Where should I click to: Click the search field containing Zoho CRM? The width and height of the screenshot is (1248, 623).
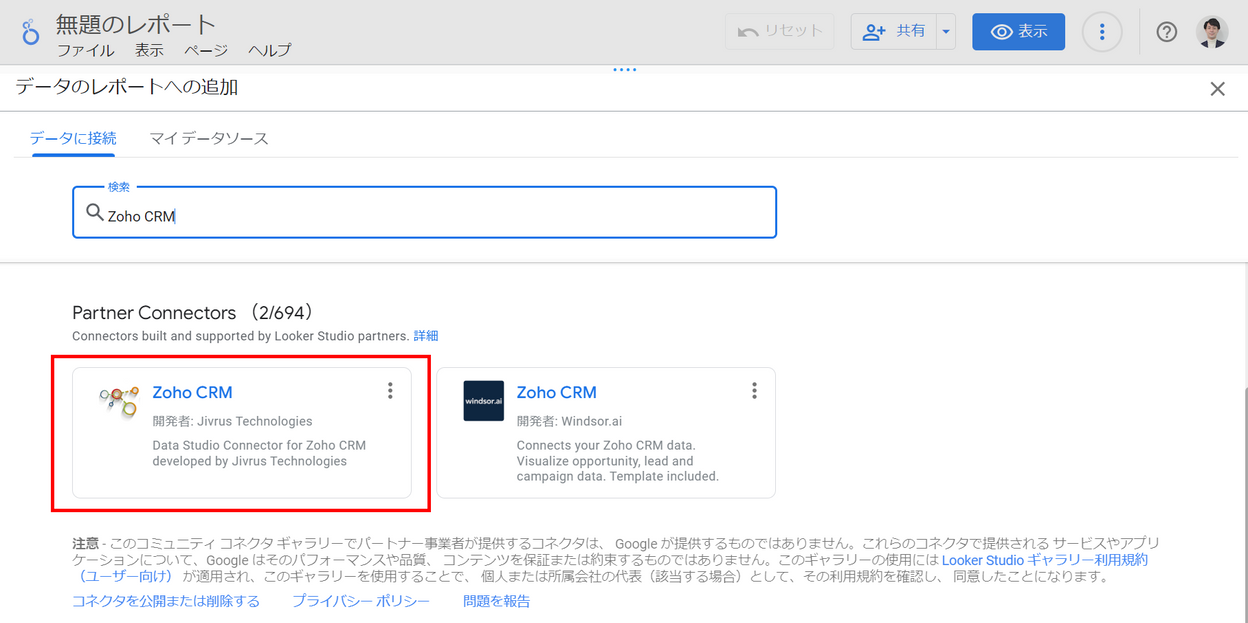(x=424, y=213)
